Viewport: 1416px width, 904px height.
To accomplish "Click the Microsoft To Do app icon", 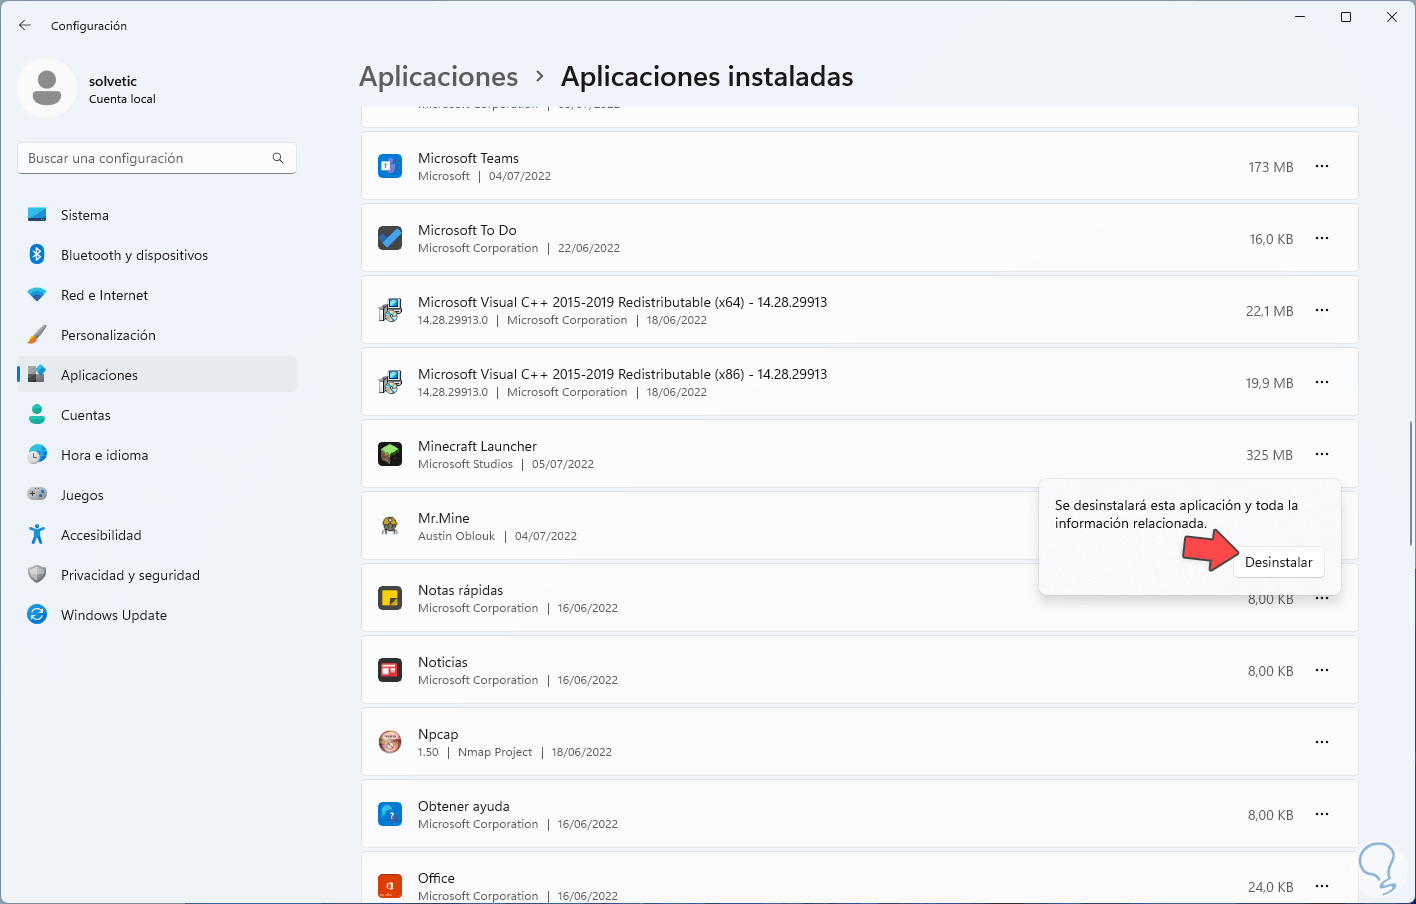I will 390,238.
